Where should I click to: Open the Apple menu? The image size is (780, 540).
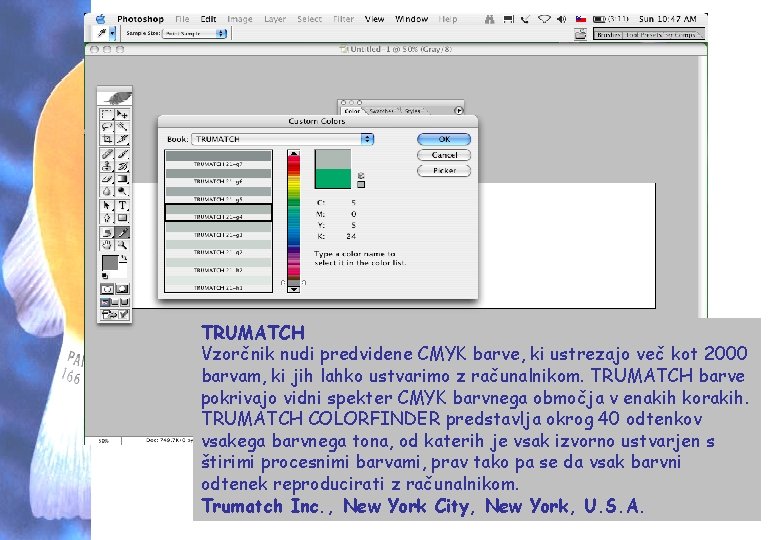coord(100,19)
